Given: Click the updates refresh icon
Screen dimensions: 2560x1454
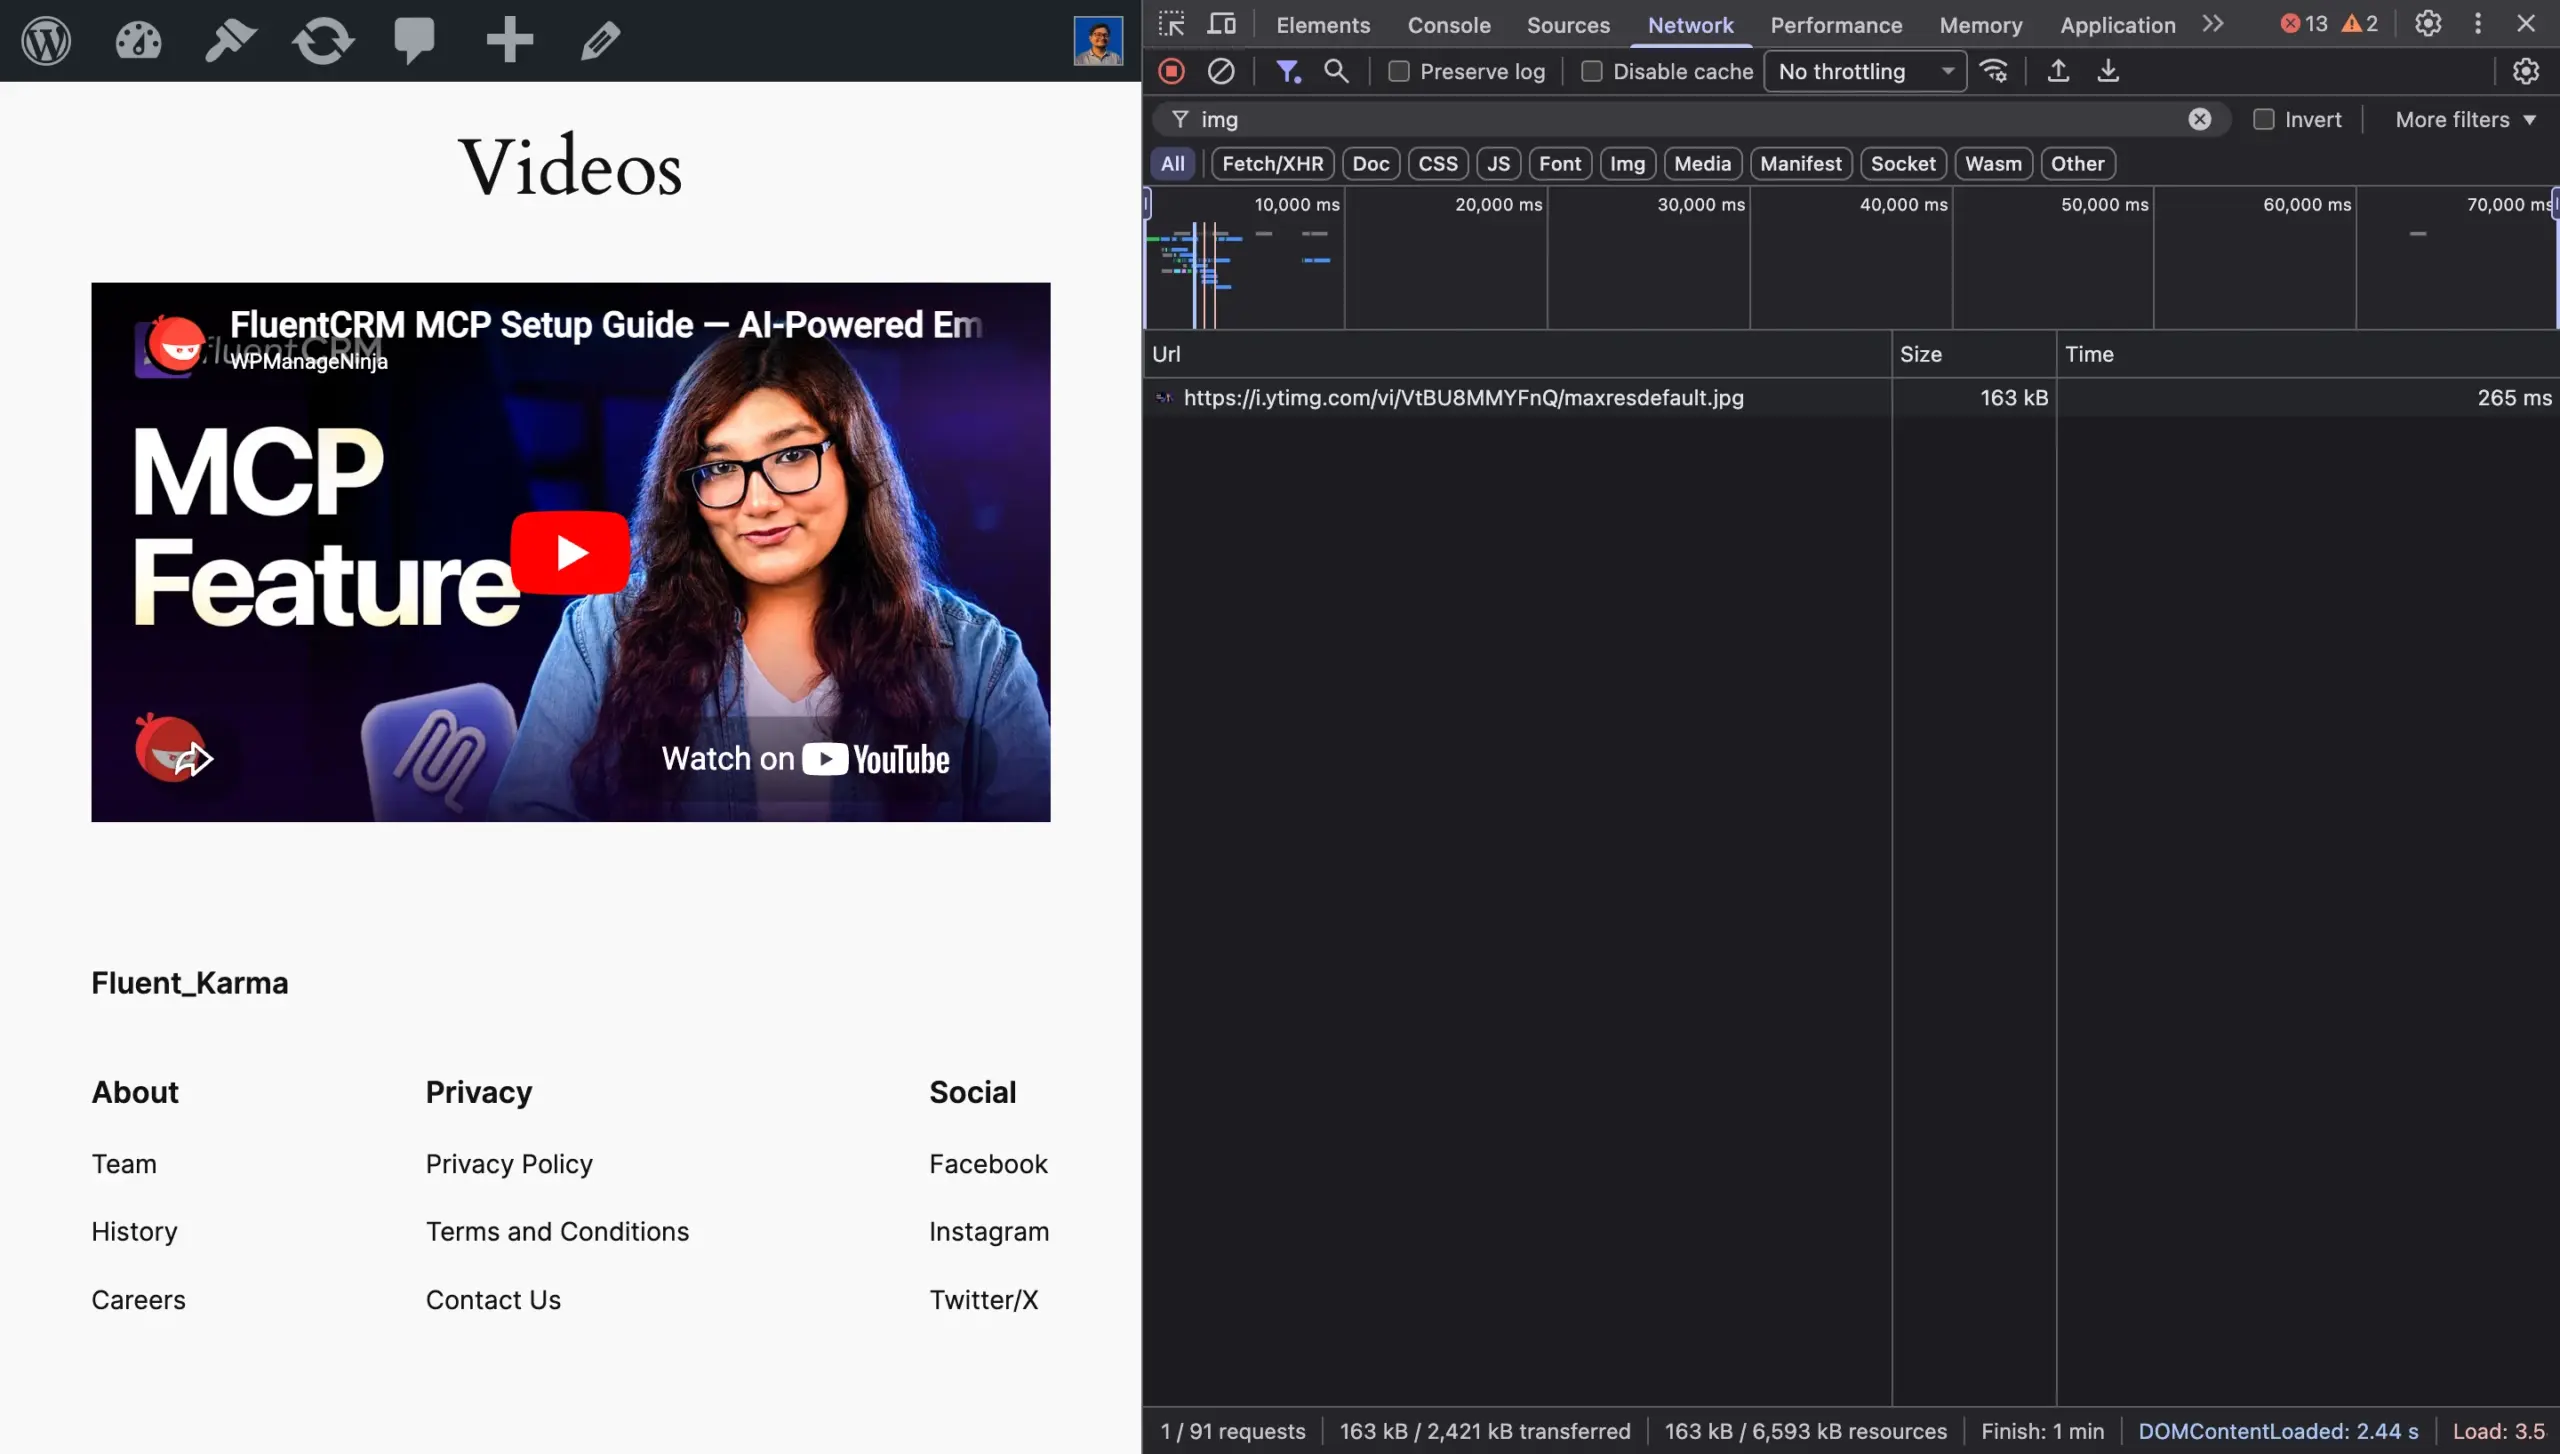Looking at the screenshot, I should (x=322, y=41).
